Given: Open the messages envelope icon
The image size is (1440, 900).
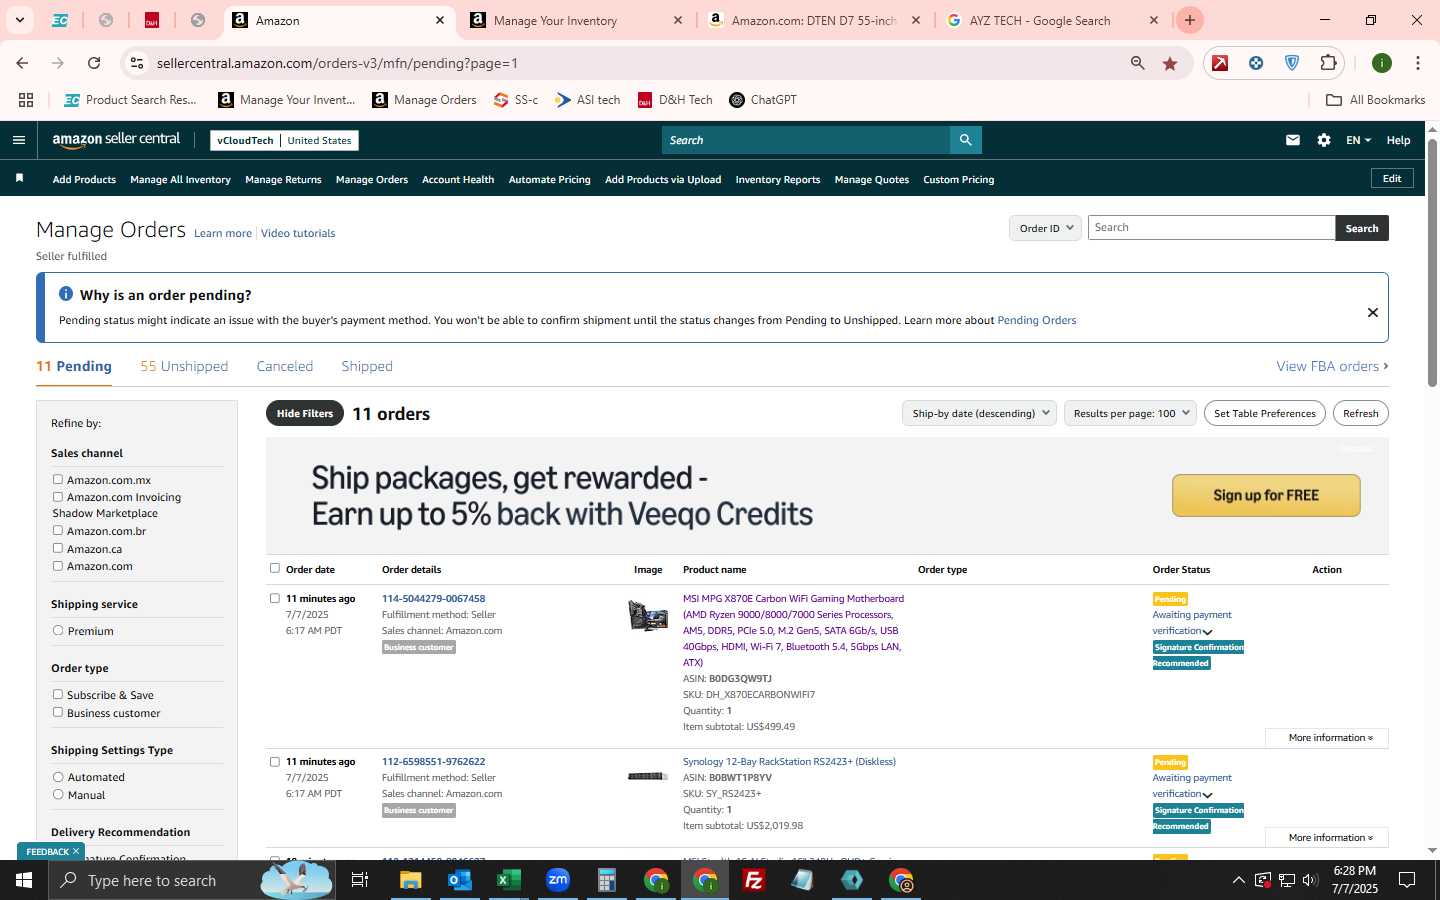Looking at the screenshot, I should (x=1292, y=140).
